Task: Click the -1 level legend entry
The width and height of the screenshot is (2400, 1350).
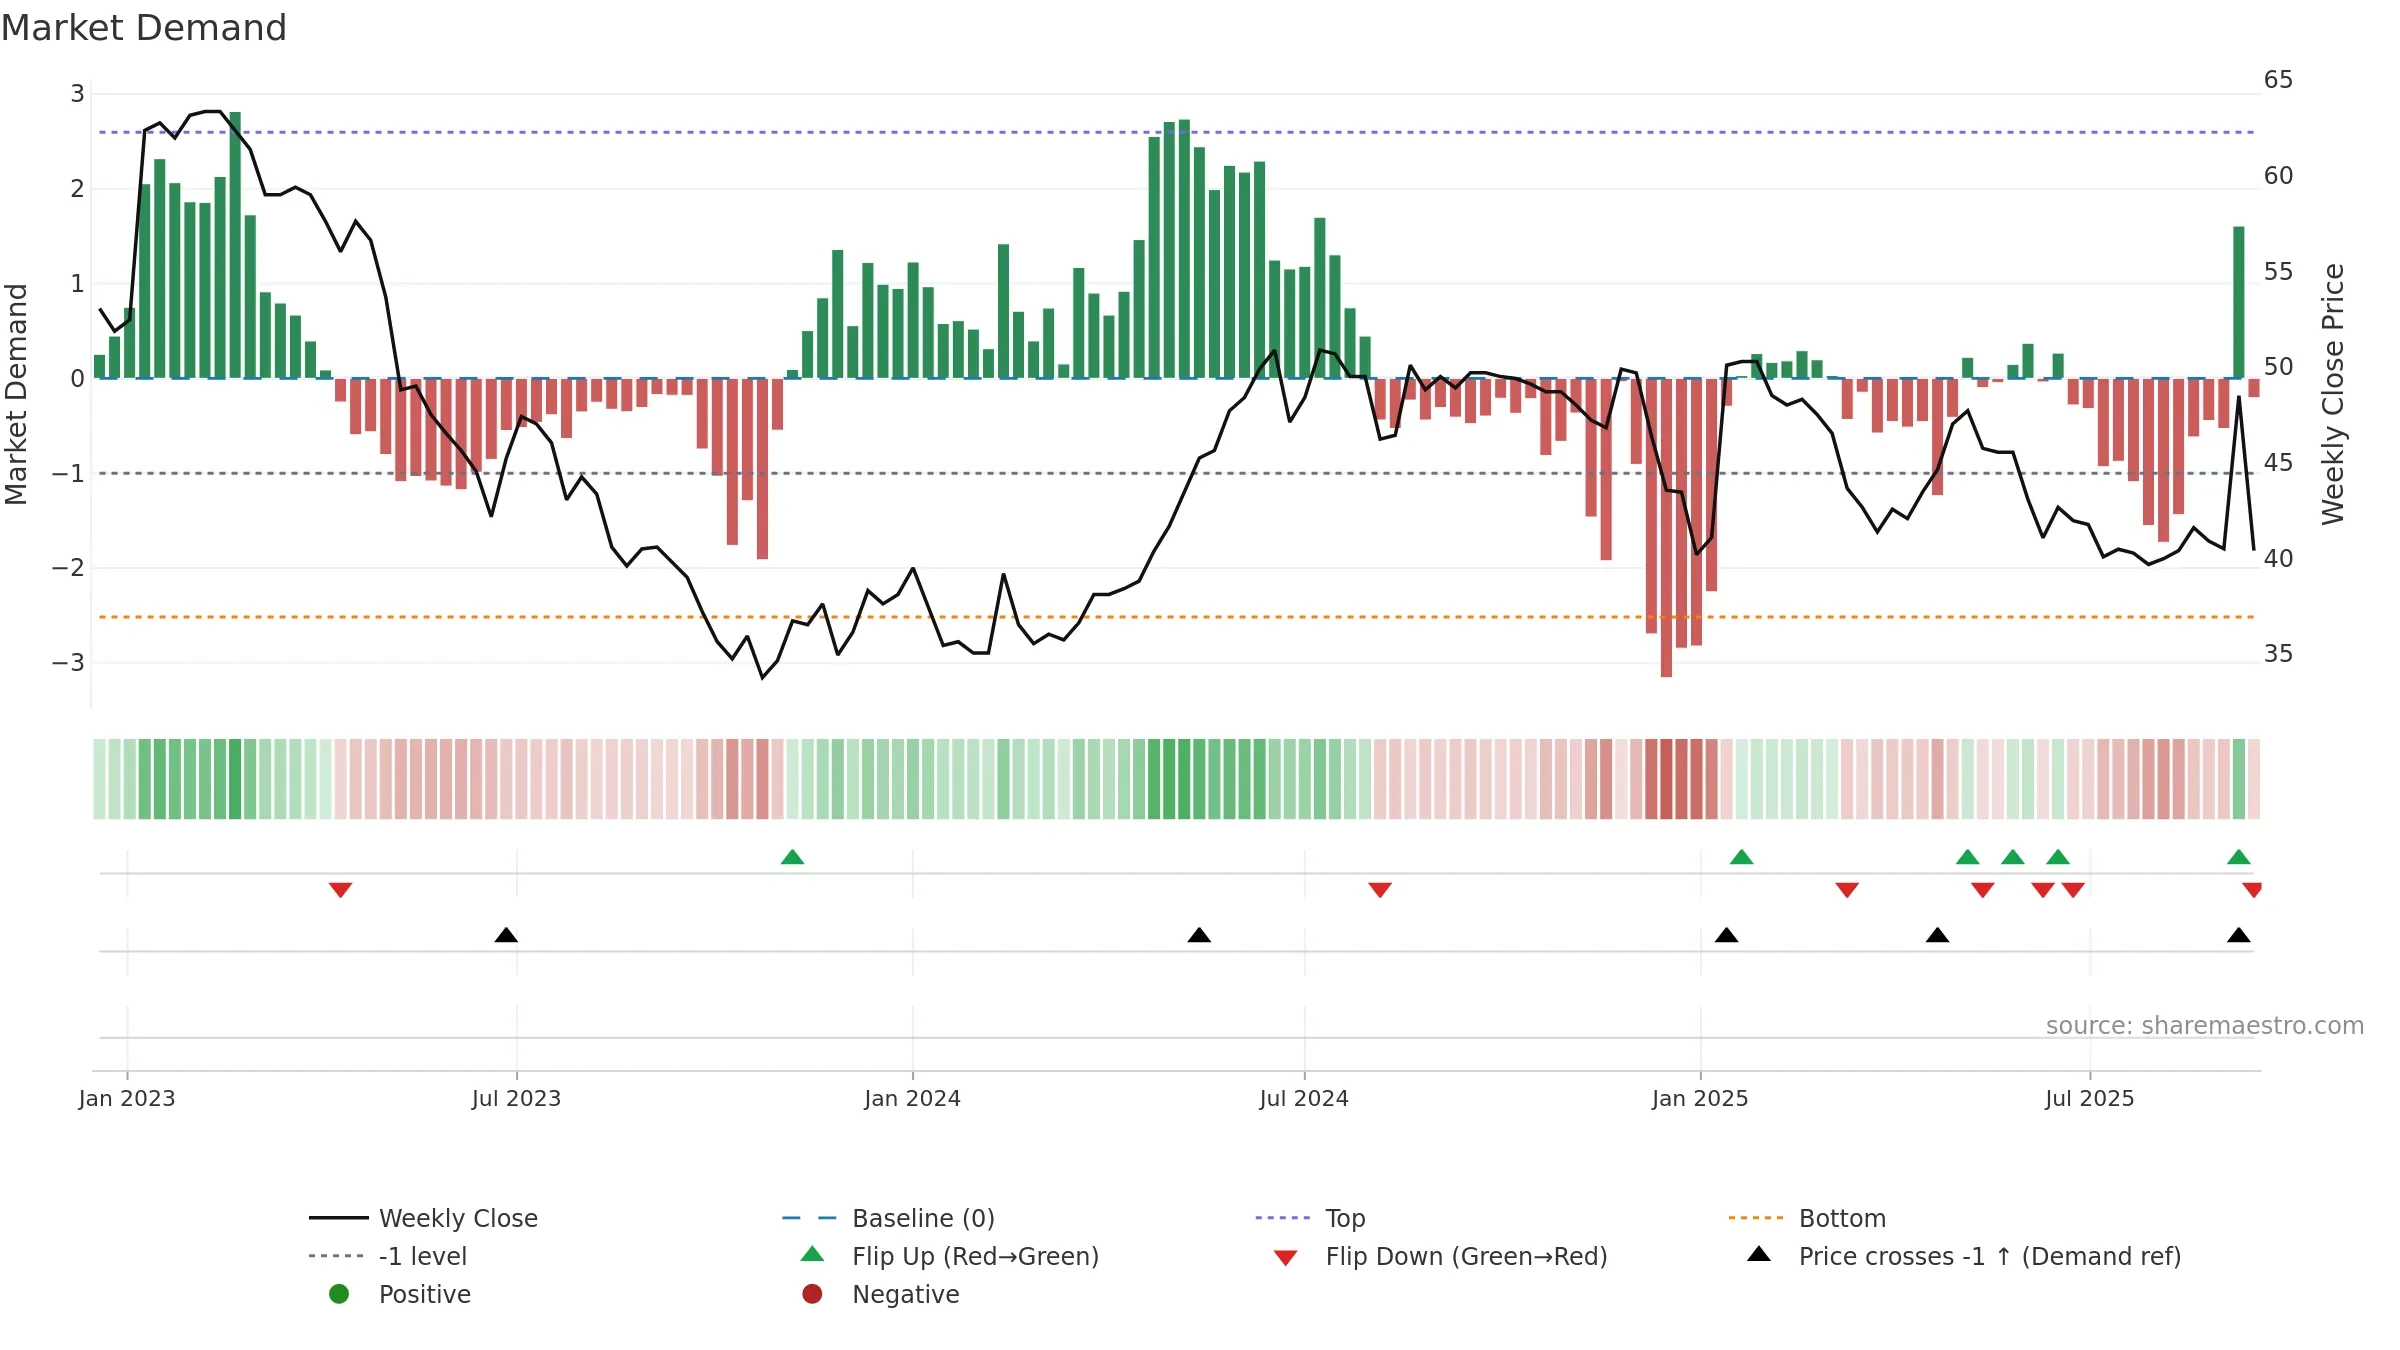Action: click(x=388, y=1256)
